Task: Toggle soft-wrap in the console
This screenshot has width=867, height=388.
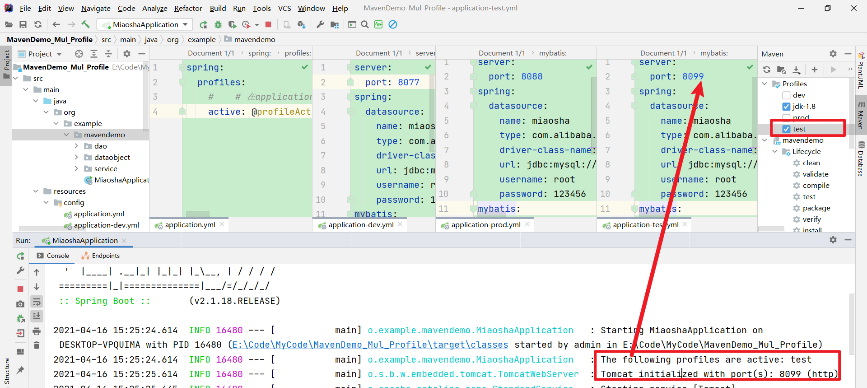Action: (x=36, y=301)
